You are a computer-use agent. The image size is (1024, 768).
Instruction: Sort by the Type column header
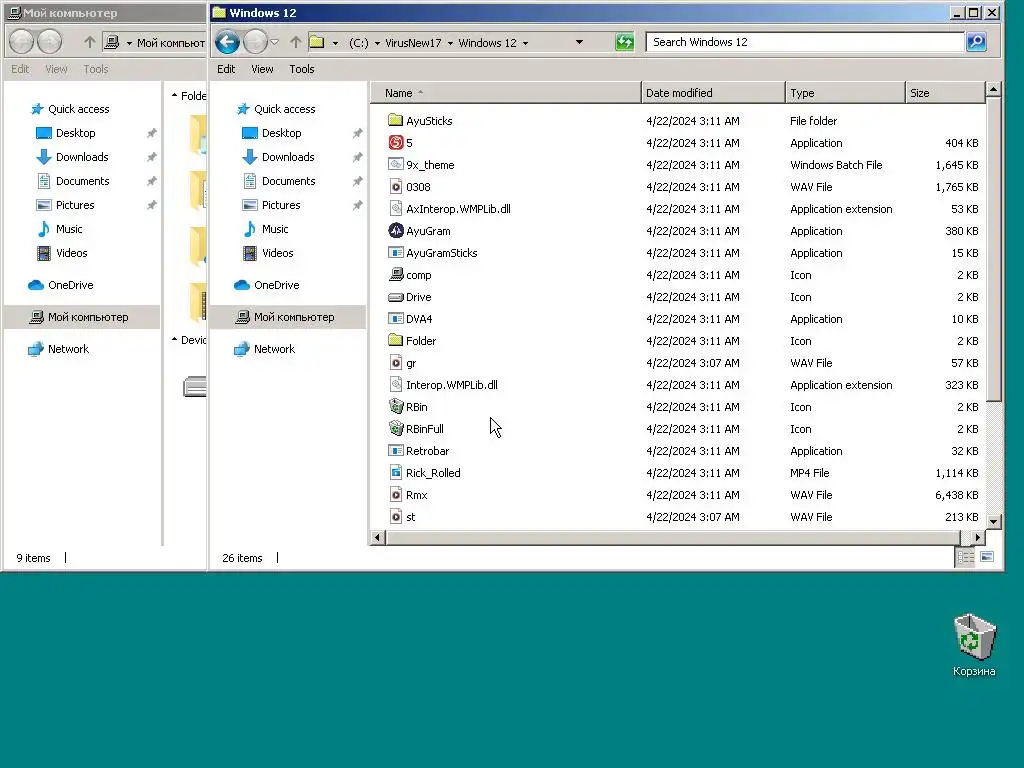pos(845,93)
